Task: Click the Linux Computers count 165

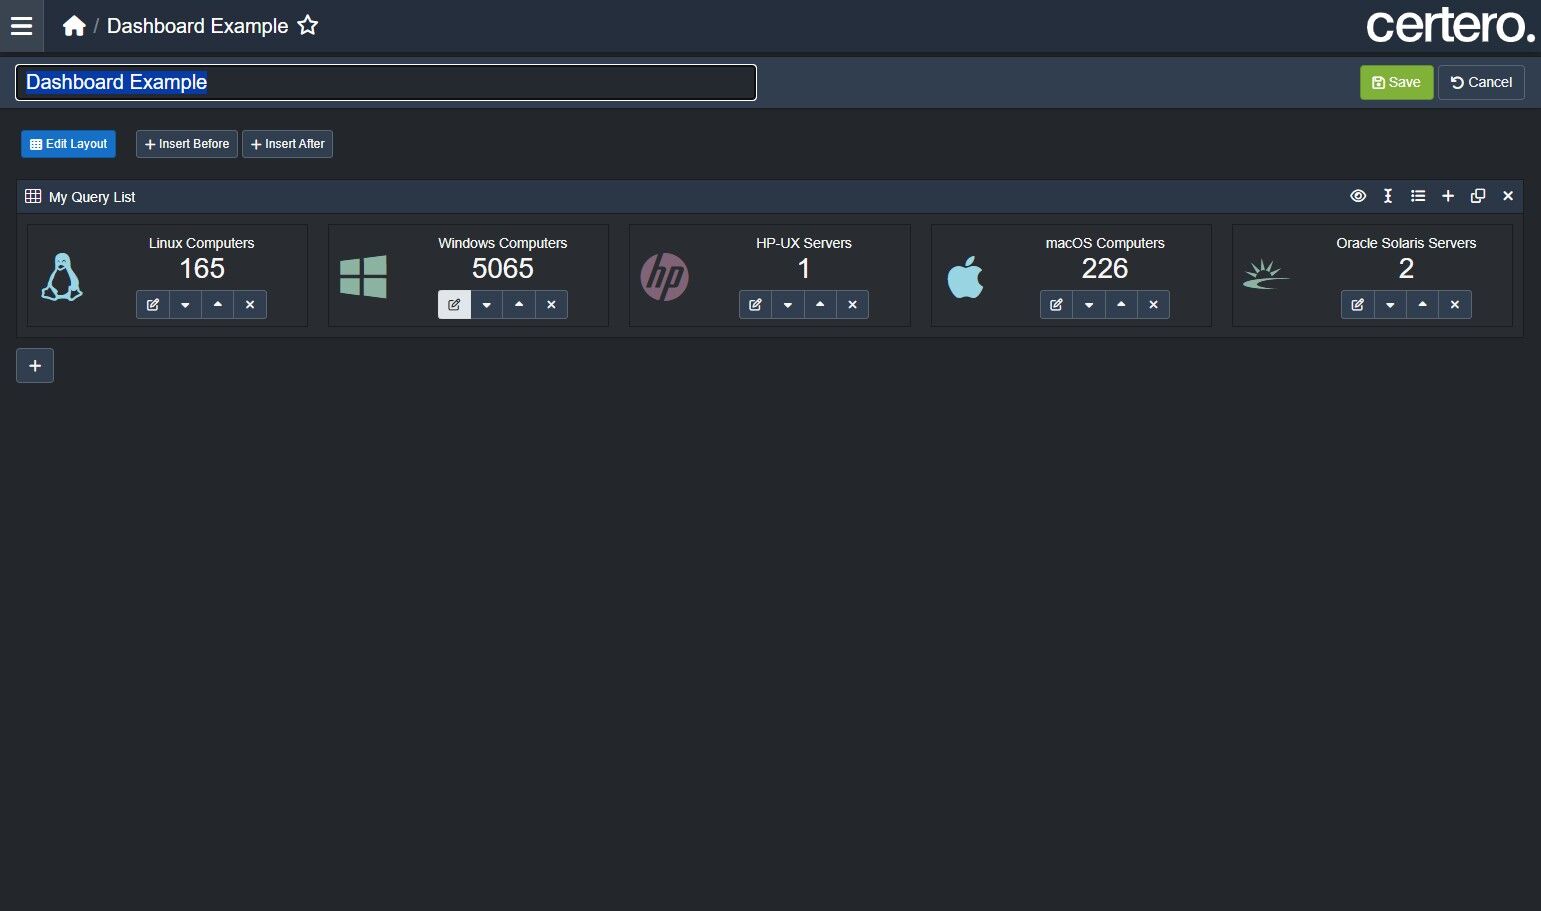Action: pyautogui.click(x=202, y=268)
